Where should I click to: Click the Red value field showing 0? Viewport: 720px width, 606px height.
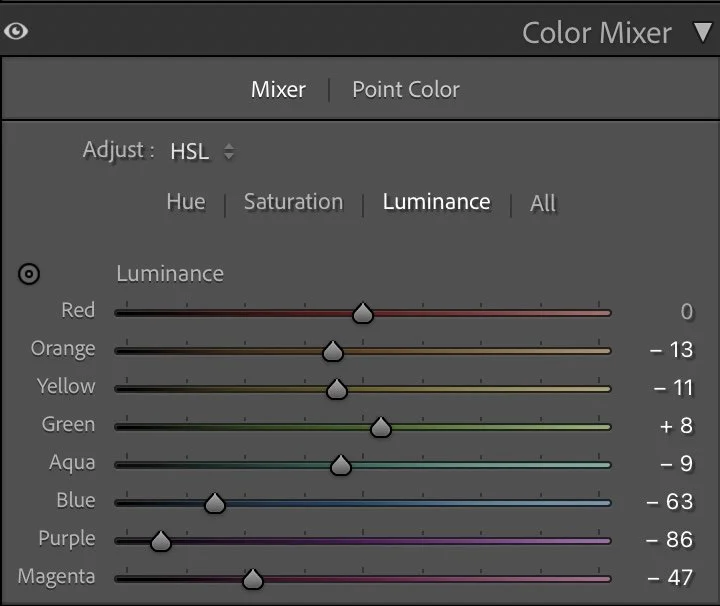(x=686, y=312)
